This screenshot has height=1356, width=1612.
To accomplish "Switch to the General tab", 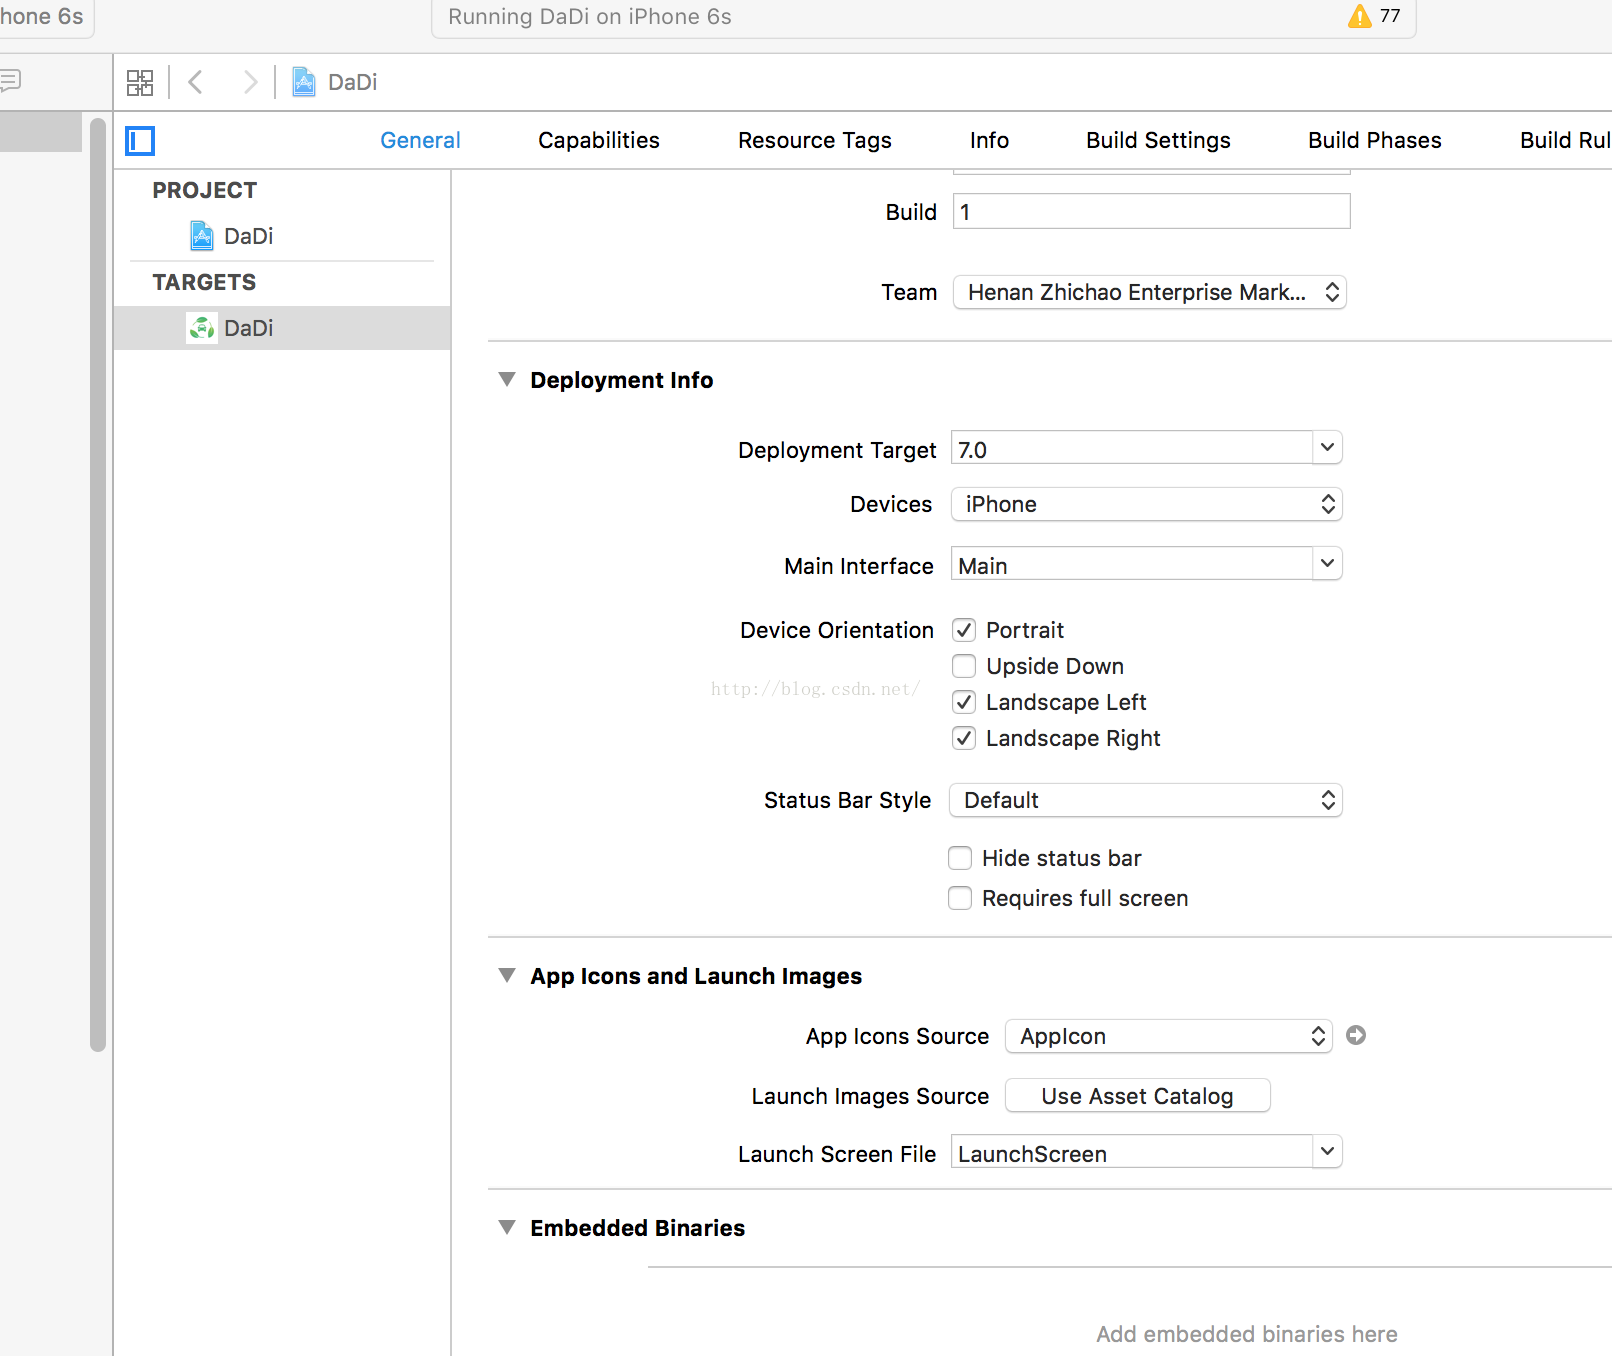I will coord(420,140).
